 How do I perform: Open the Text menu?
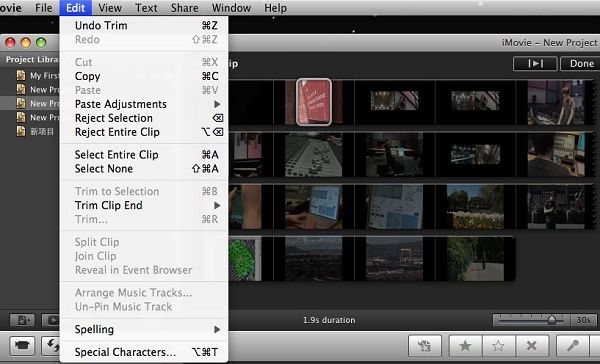(146, 8)
